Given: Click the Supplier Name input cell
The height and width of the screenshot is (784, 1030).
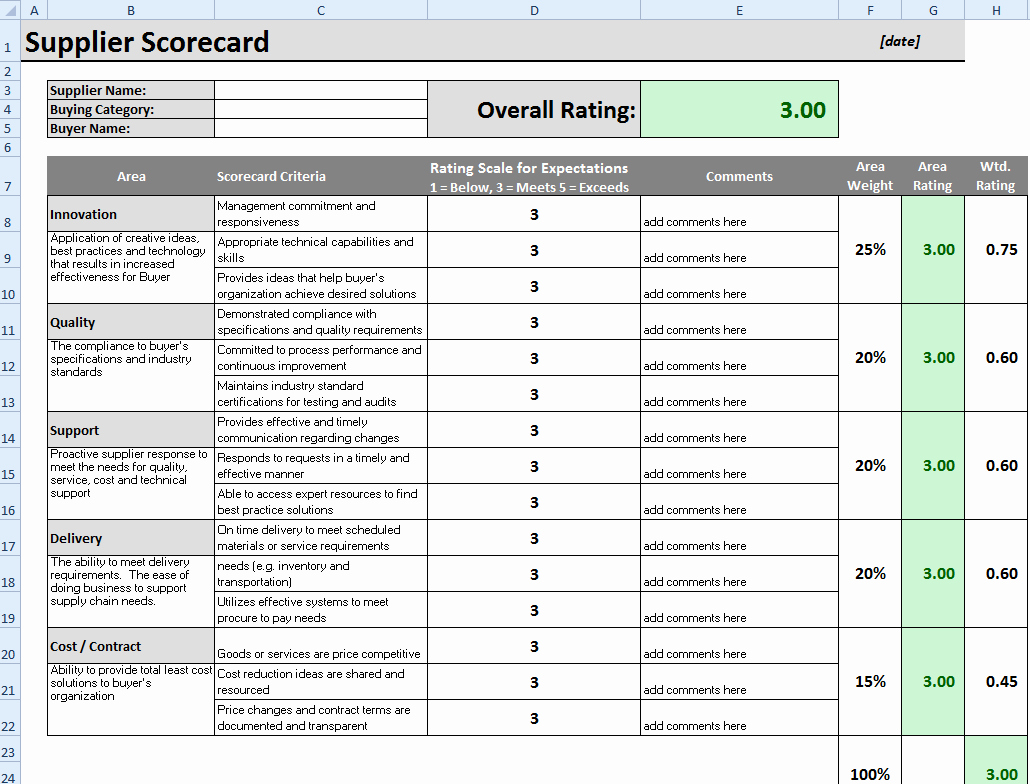Looking at the screenshot, I should click(321, 90).
